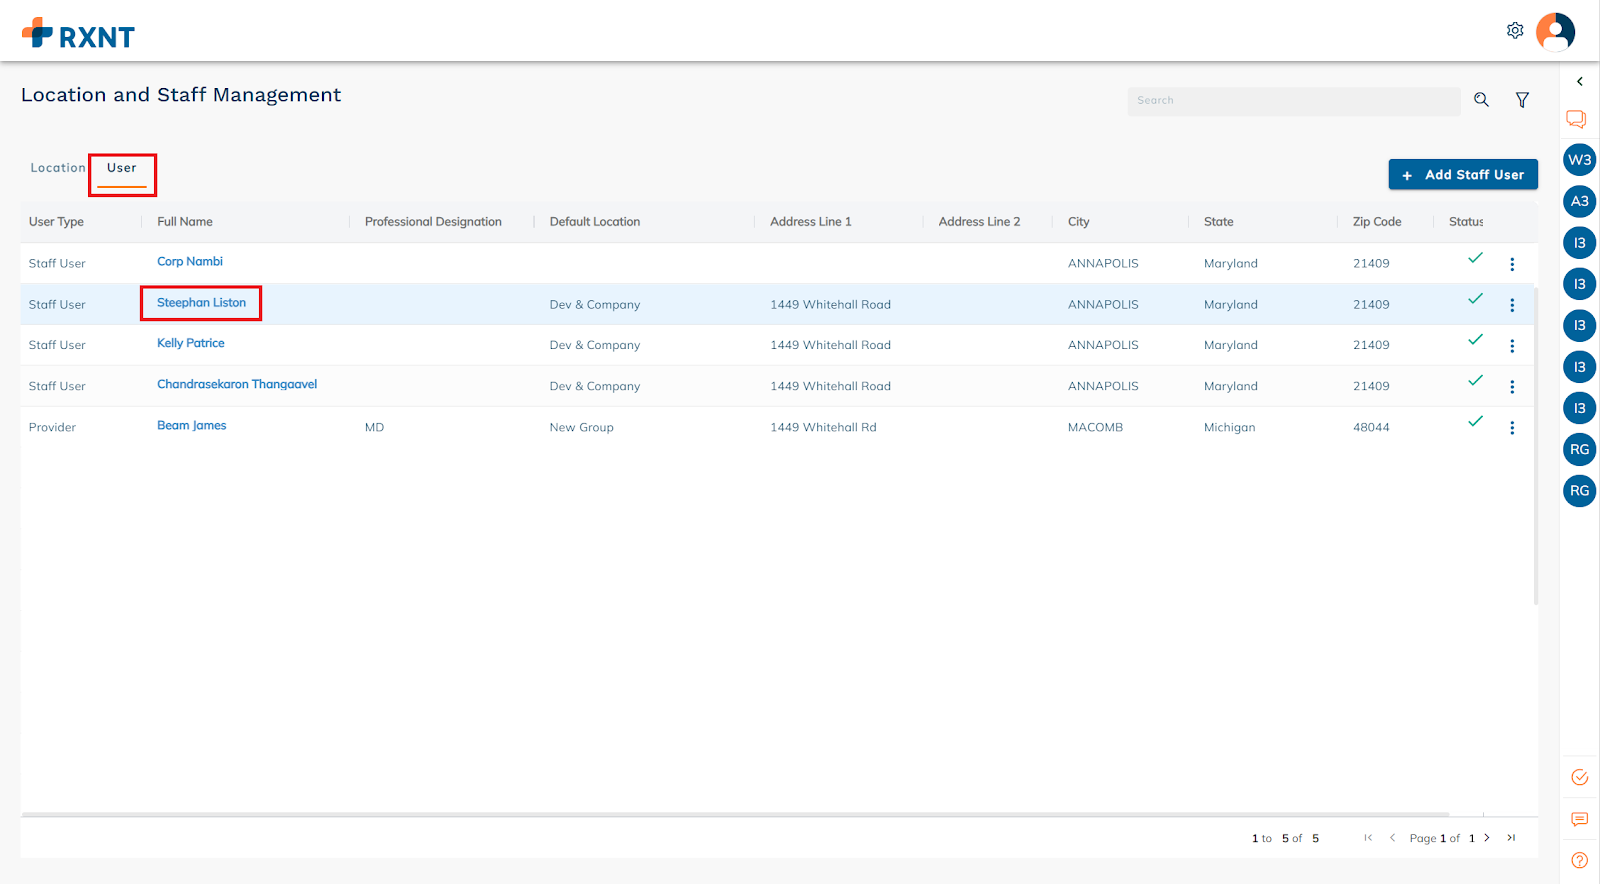Open the Beam James user link
Screen dimensions: 1600x884
click(x=192, y=425)
